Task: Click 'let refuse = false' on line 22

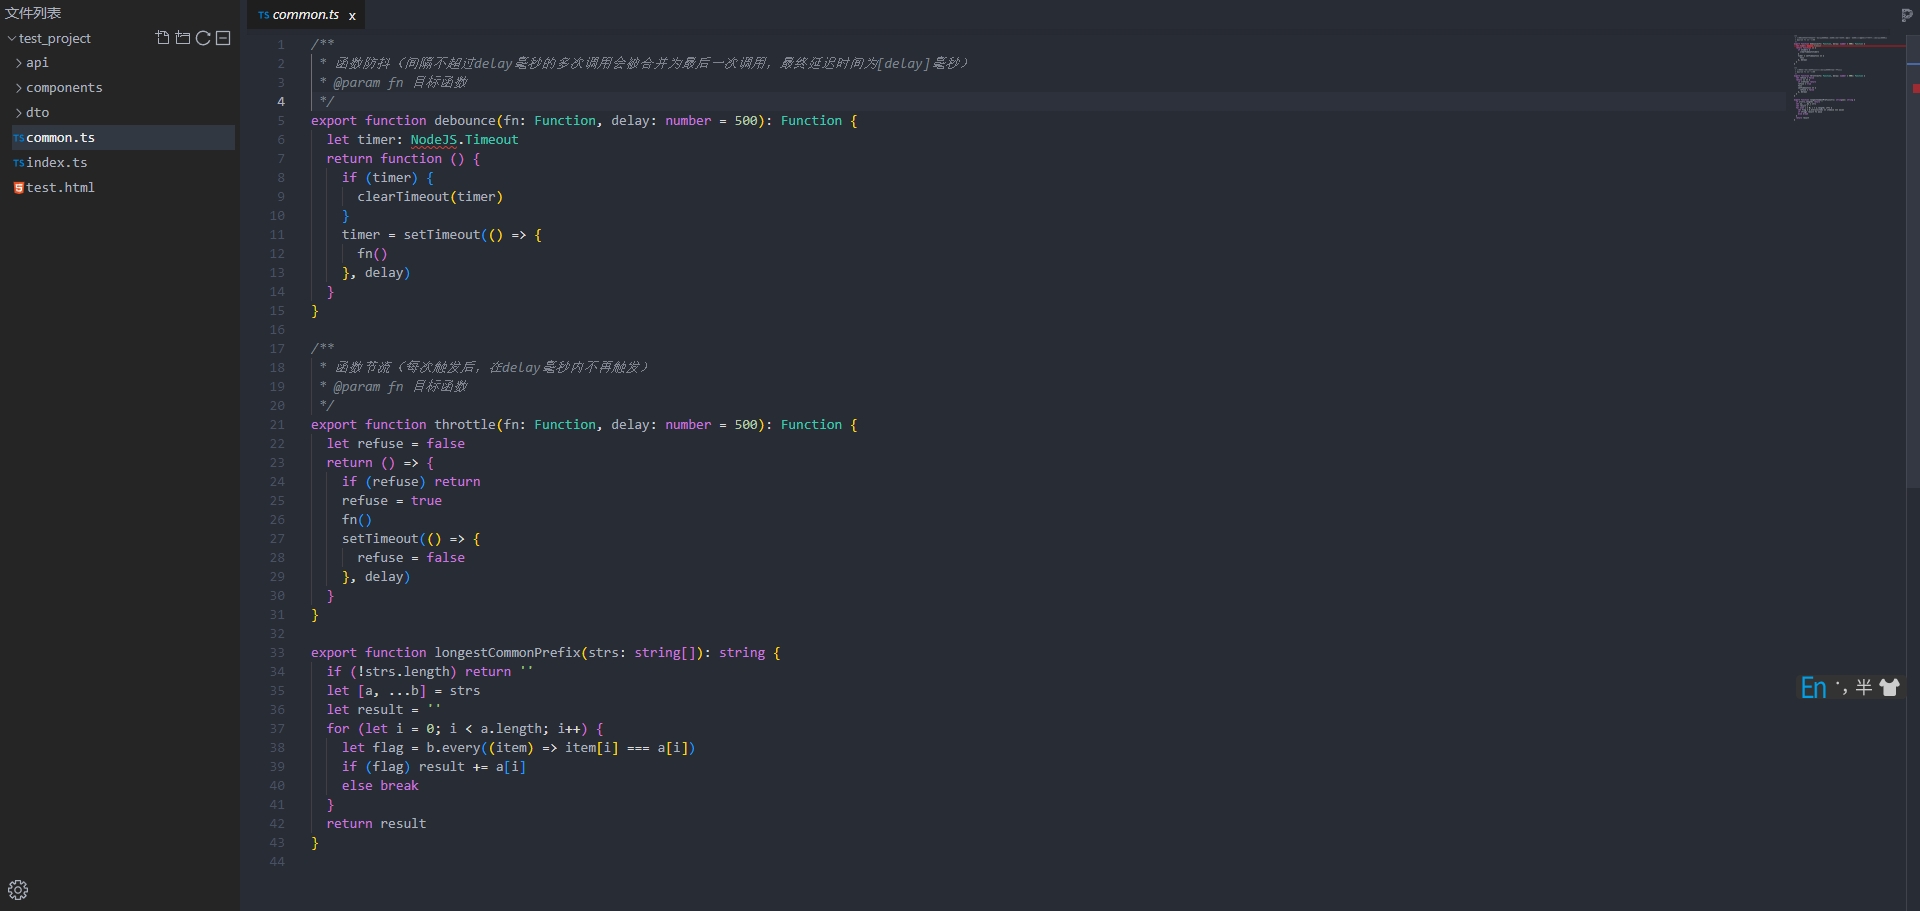Action: (395, 444)
